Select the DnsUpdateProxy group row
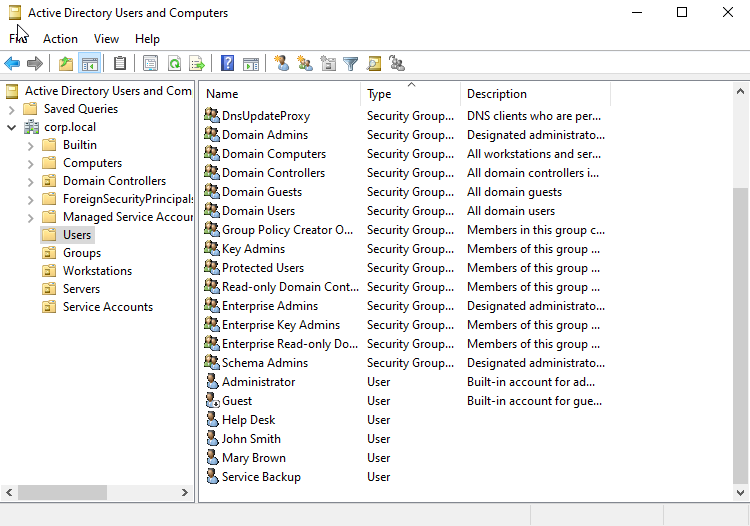 pos(407,116)
